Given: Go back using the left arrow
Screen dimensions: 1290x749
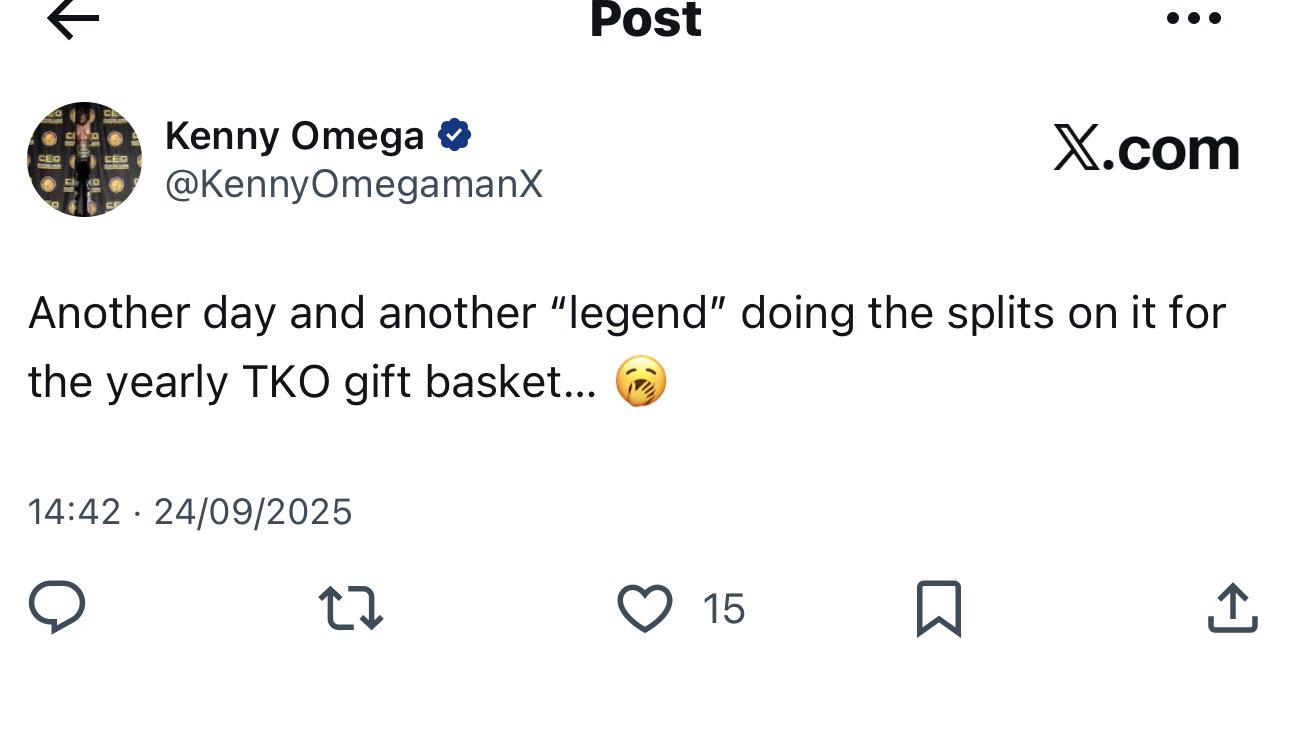Looking at the screenshot, I should [x=73, y=19].
